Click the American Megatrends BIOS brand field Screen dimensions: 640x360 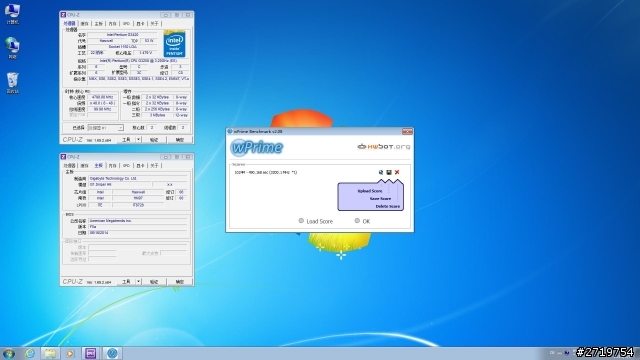tap(138, 220)
